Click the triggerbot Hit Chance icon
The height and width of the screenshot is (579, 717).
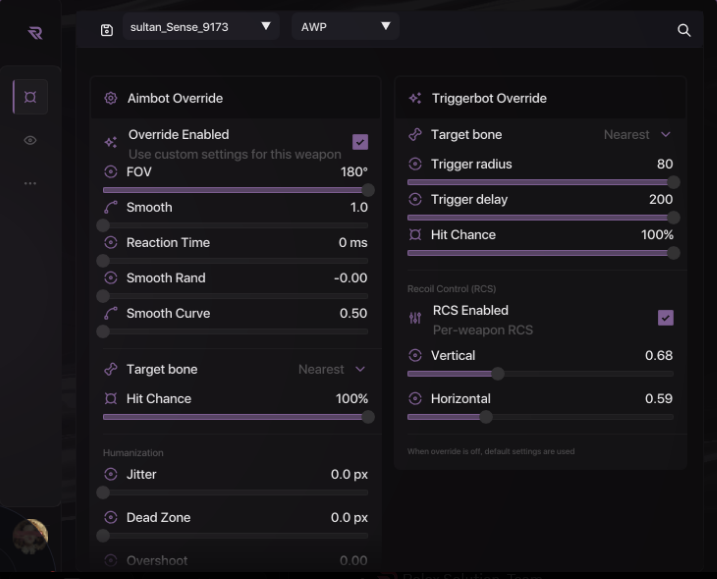coord(415,235)
